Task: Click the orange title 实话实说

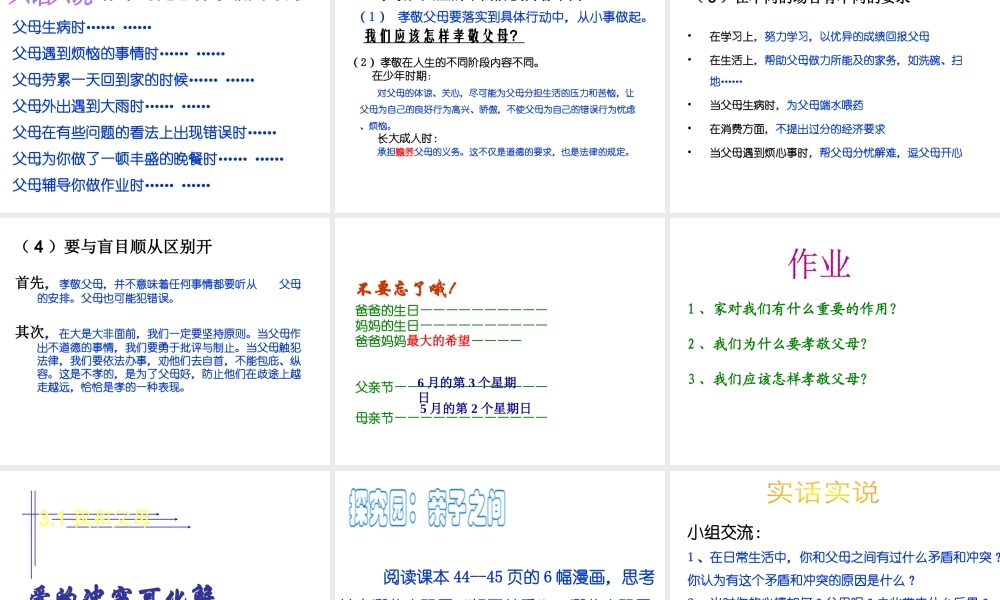Action: pos(823,493)
